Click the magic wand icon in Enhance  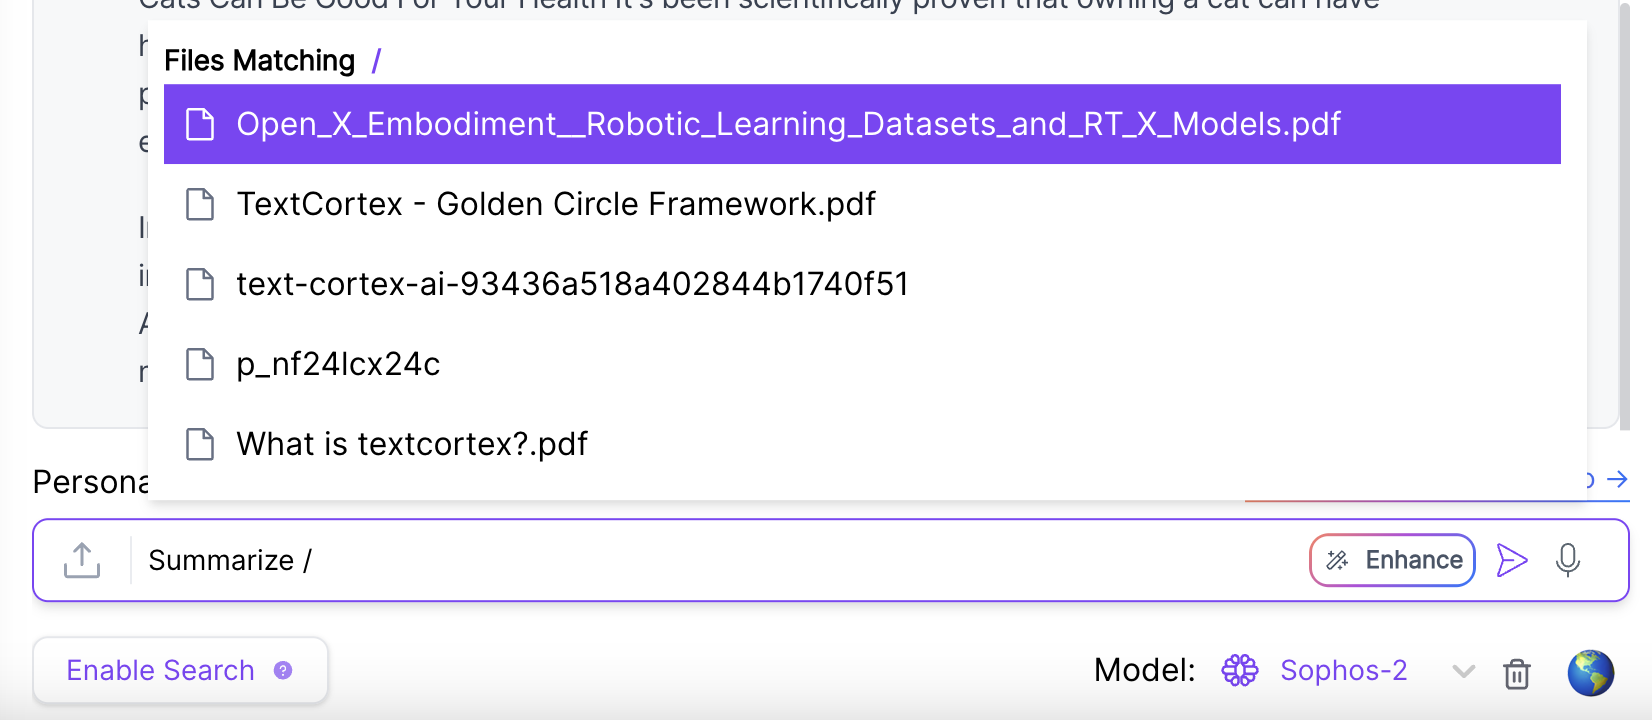(1337, 560)
